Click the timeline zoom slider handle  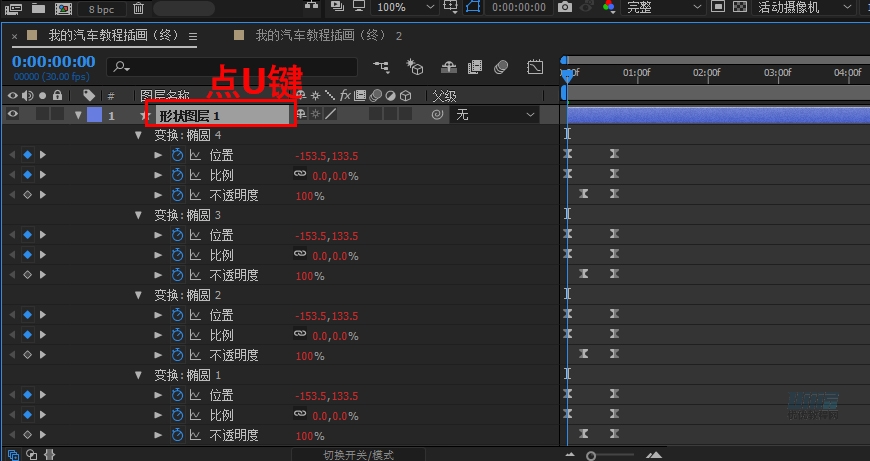pos(591,456)
